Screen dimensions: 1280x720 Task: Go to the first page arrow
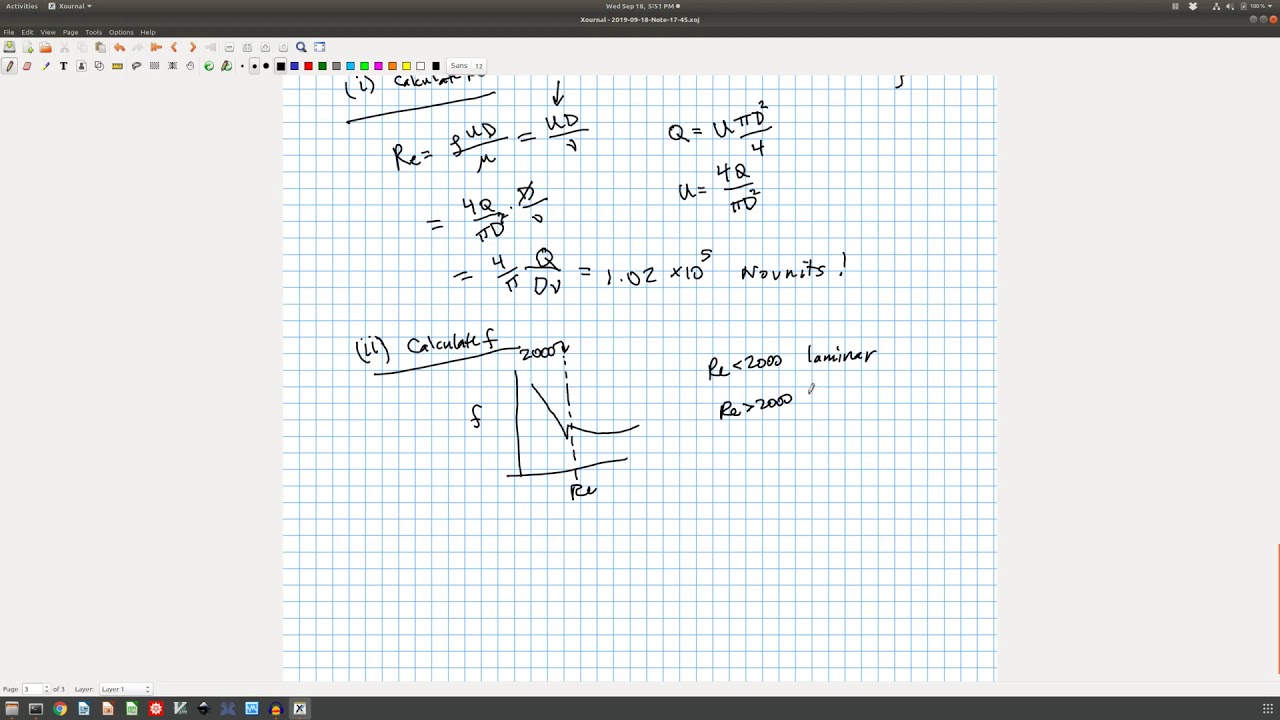(x=156, y=47)
